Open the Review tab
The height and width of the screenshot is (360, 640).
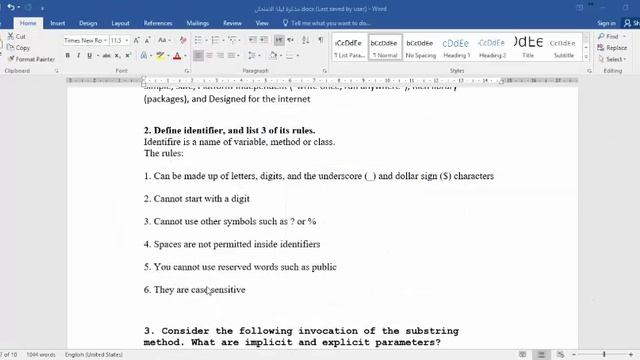[x=233, y=23]
